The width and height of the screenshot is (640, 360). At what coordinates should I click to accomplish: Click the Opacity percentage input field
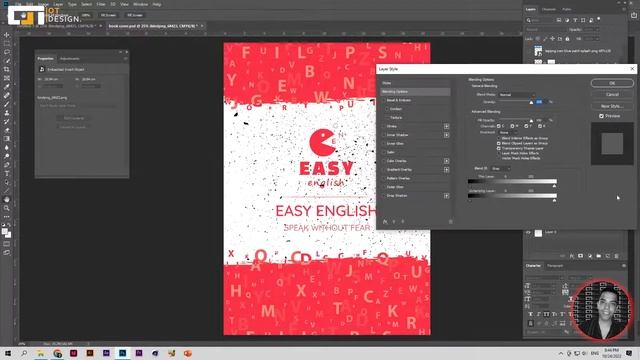click(541, 102)
